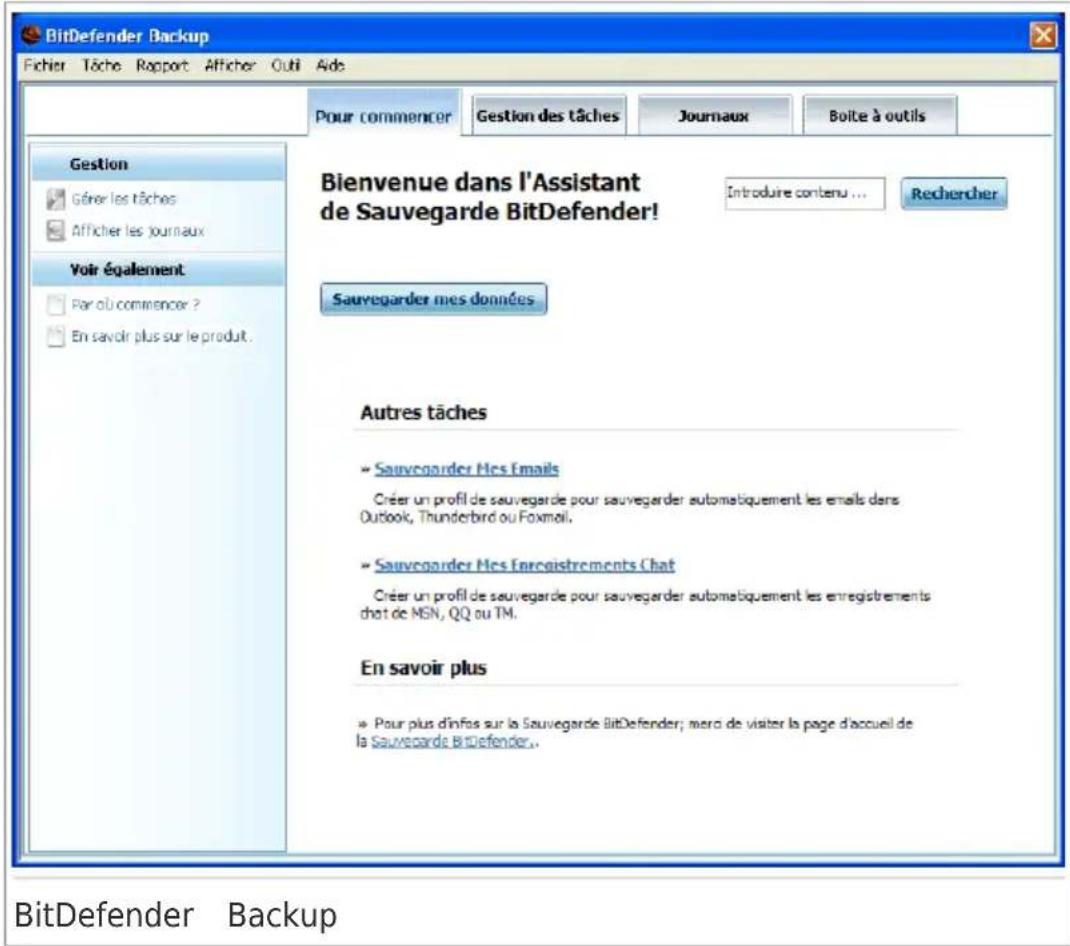
Task: Open the Afficher menu
Action: point(230,66)
